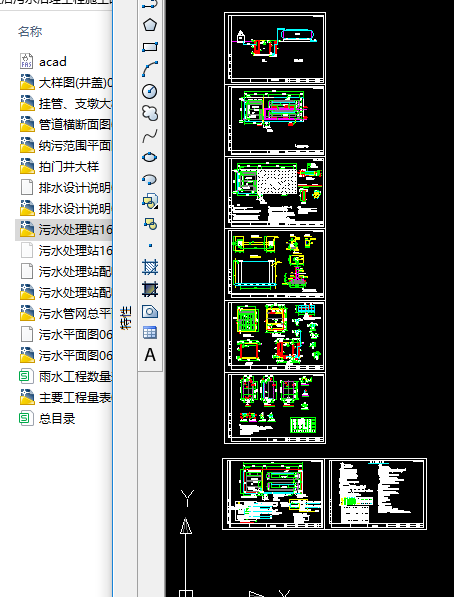This screenshot has height=597, width=454.
Task: Select 污水处理站16 file with blank icon
Action: [x=66, y=250]
